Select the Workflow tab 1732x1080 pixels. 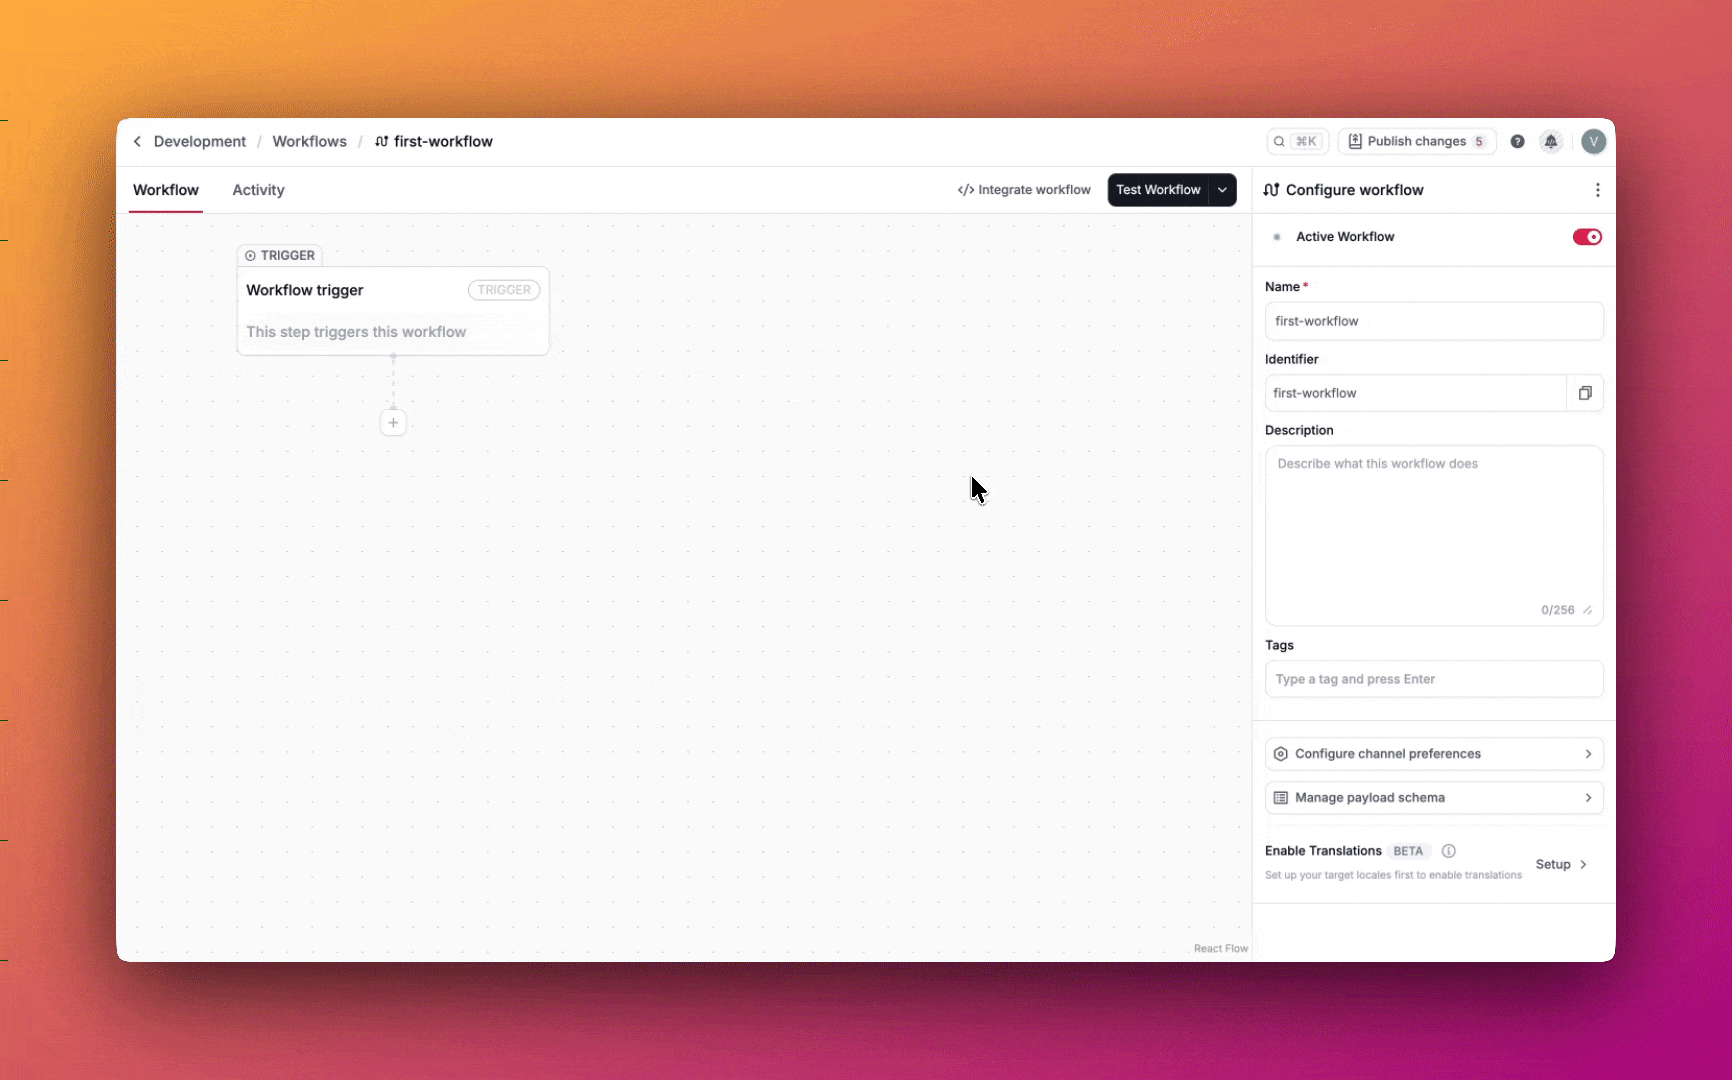(165, 190)
